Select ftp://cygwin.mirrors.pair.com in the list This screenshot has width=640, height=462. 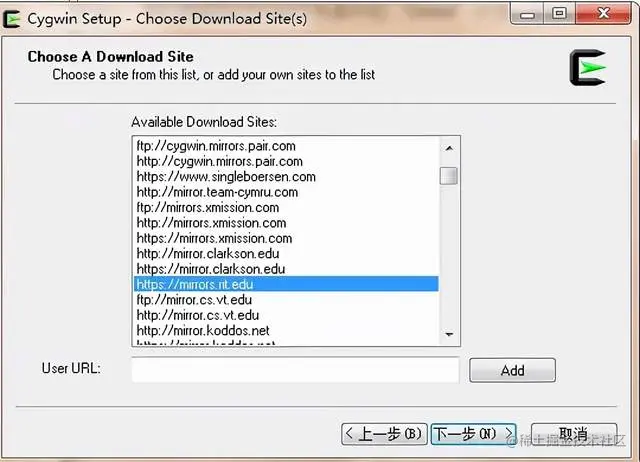coord(286,146)
